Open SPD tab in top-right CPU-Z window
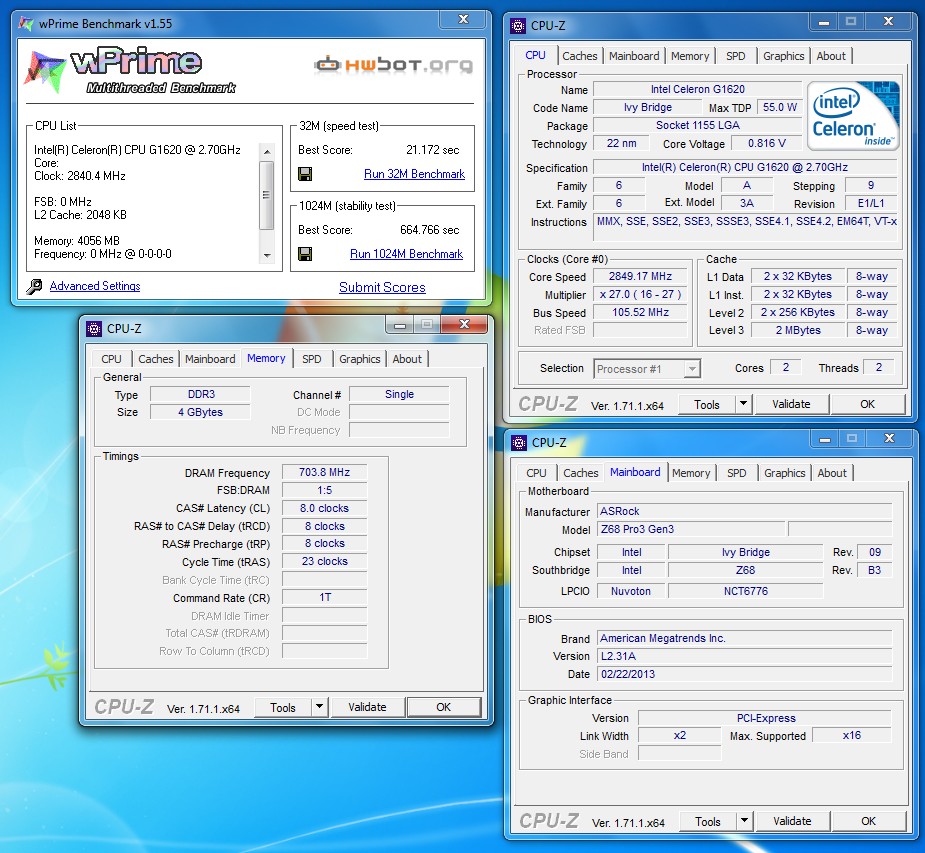The width and height of the screenshot is (925, 853). (x=736, y=56)
